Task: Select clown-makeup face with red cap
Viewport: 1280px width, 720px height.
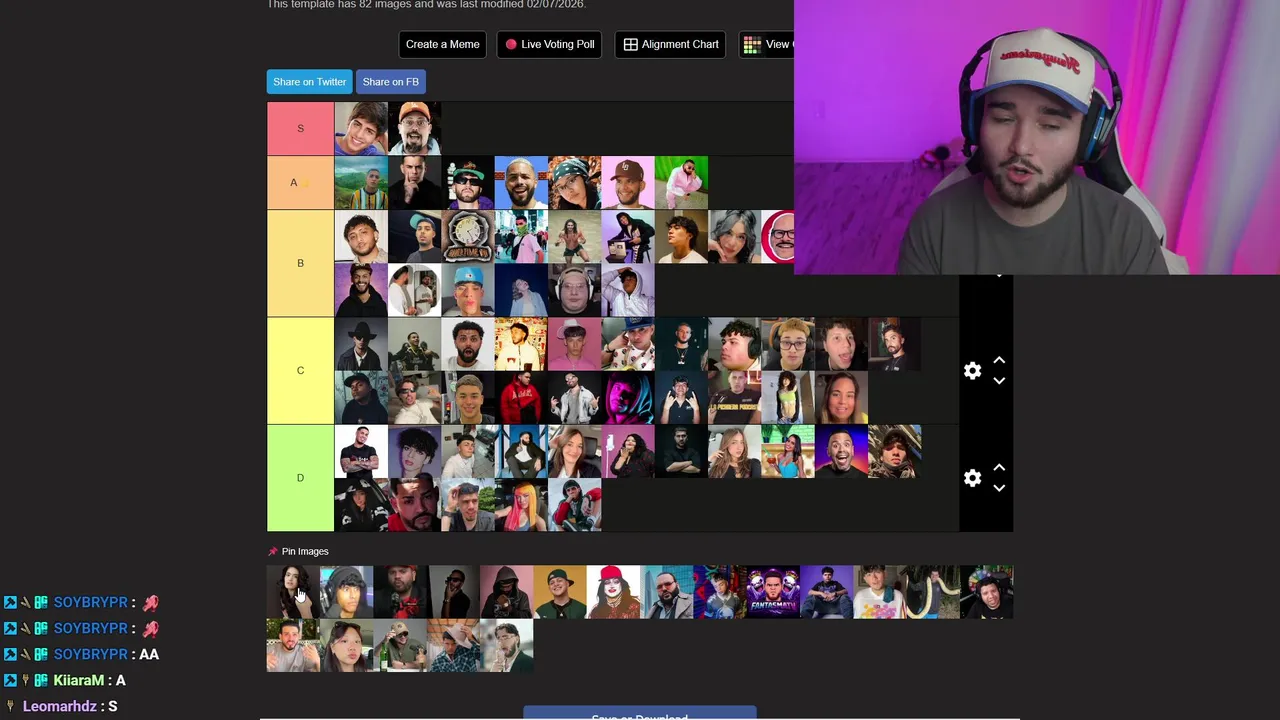Action: coord(613,592)
